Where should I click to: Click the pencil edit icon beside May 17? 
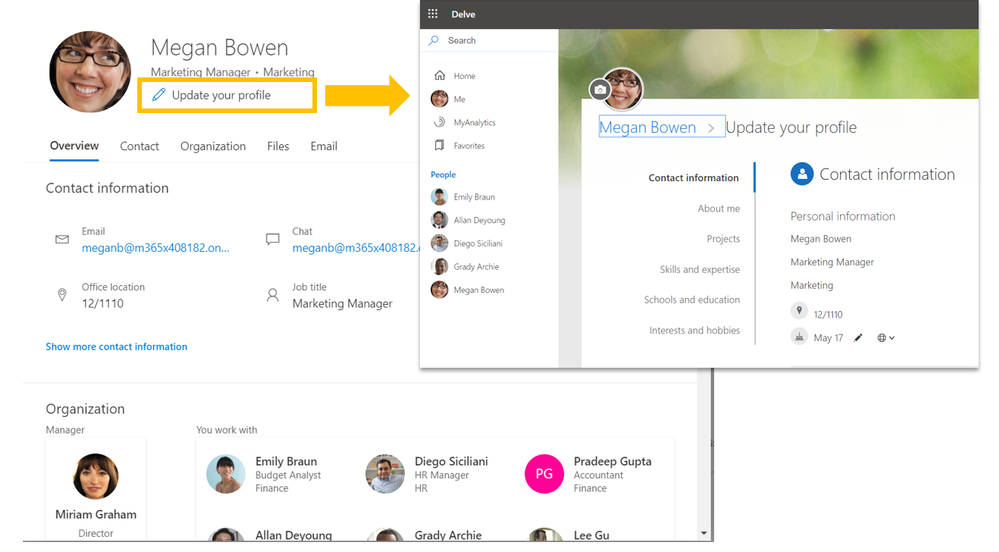point(858,338)
